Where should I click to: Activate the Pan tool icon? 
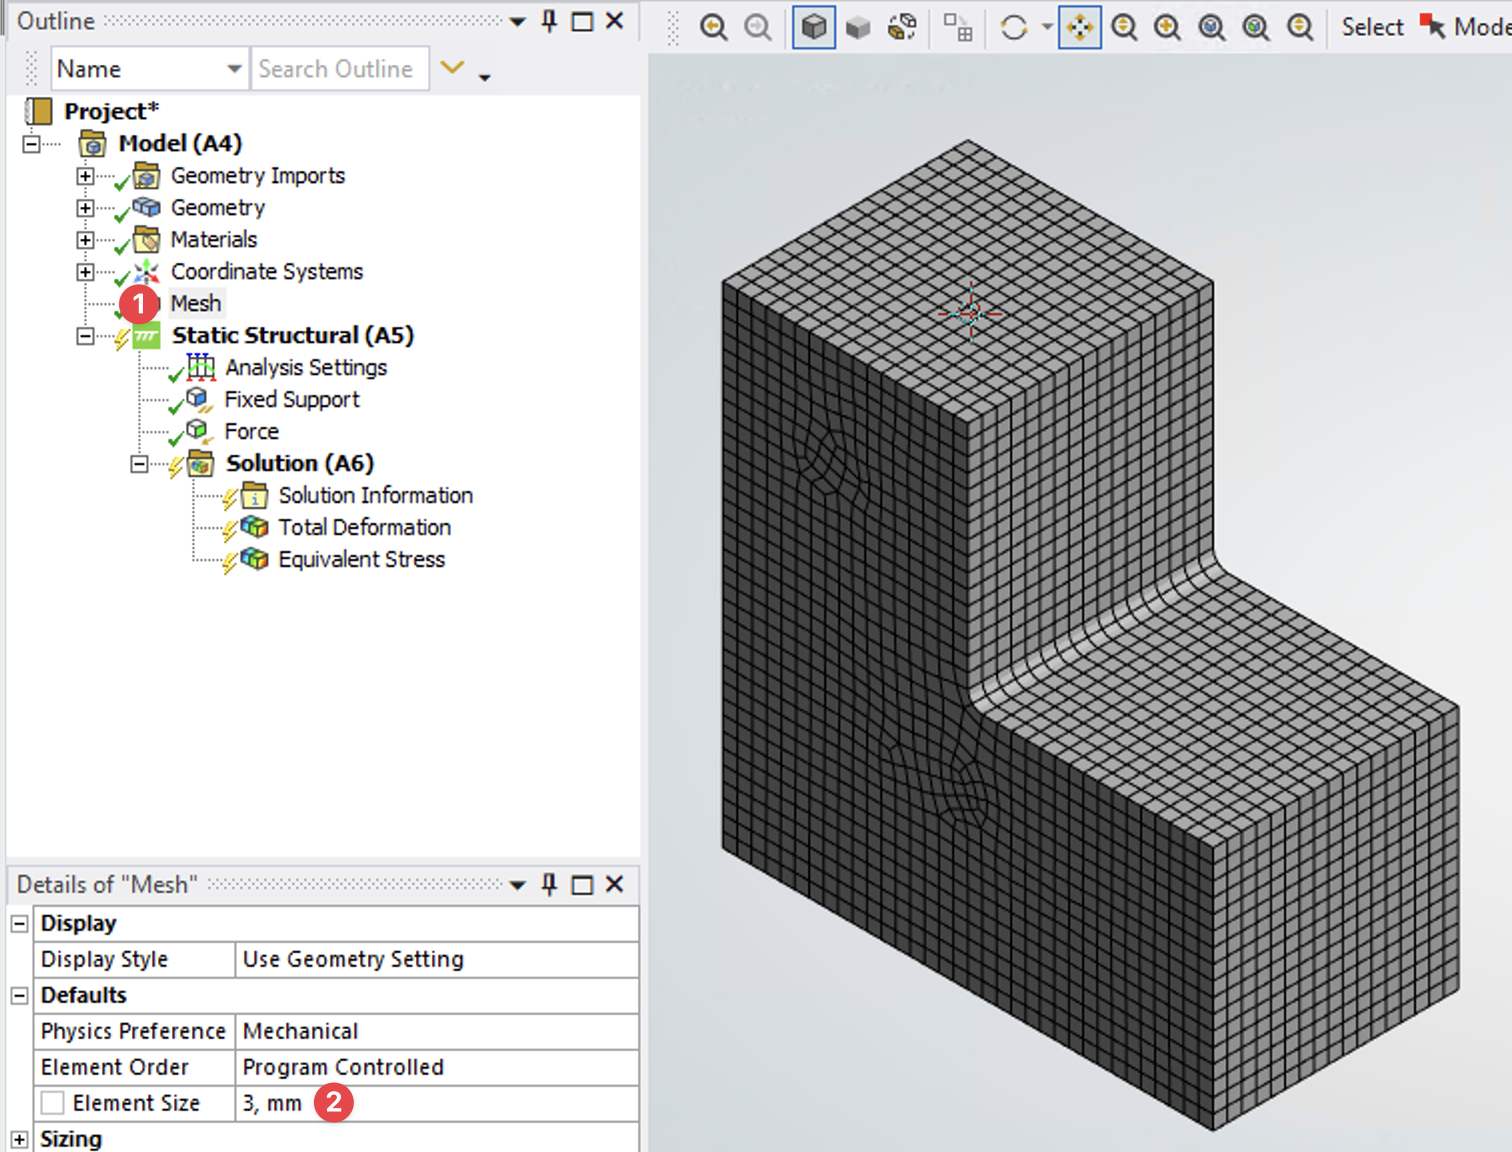coord(1080,27)
